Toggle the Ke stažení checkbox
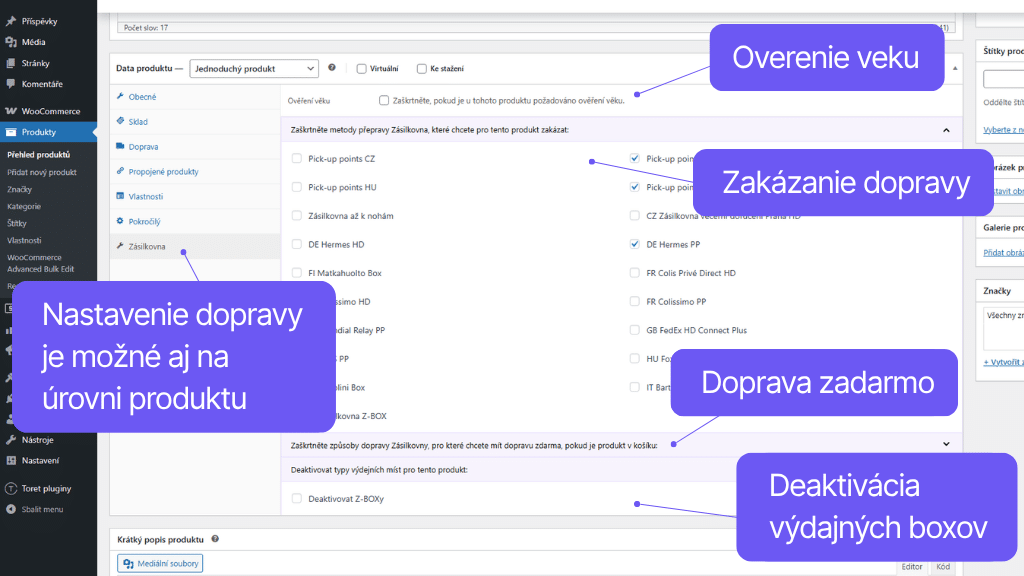This screenshot has height=576, width=1024. coord(422,69)
